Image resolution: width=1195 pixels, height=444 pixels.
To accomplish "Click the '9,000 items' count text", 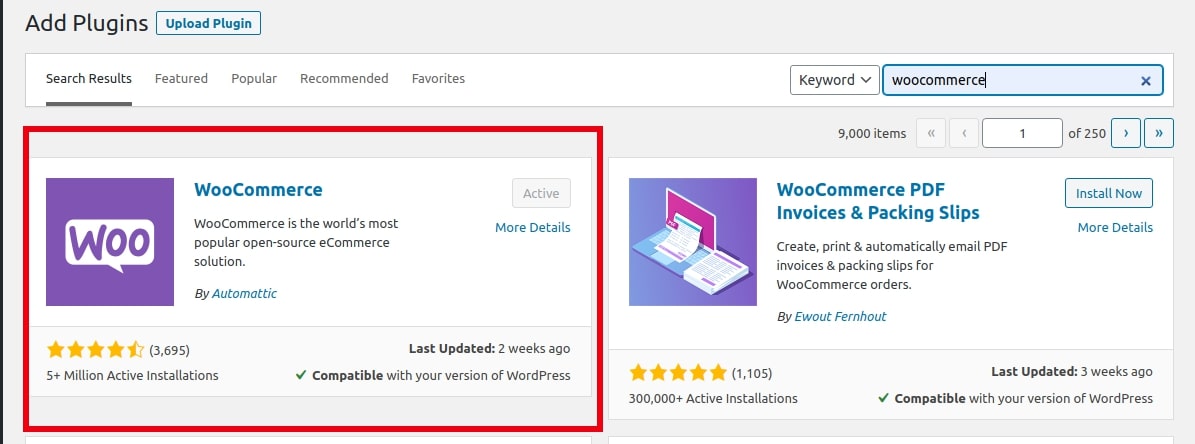I will [x=872, y=133].
